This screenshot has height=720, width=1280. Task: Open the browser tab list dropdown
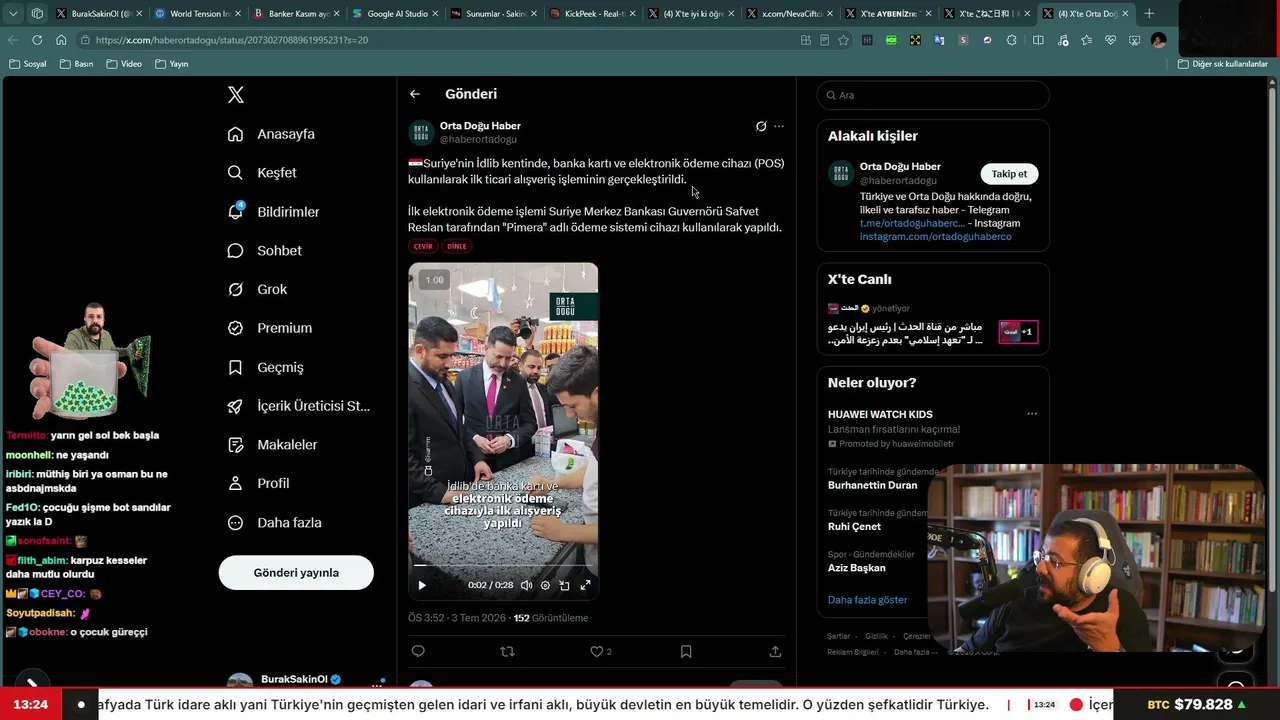pos(13,14)
